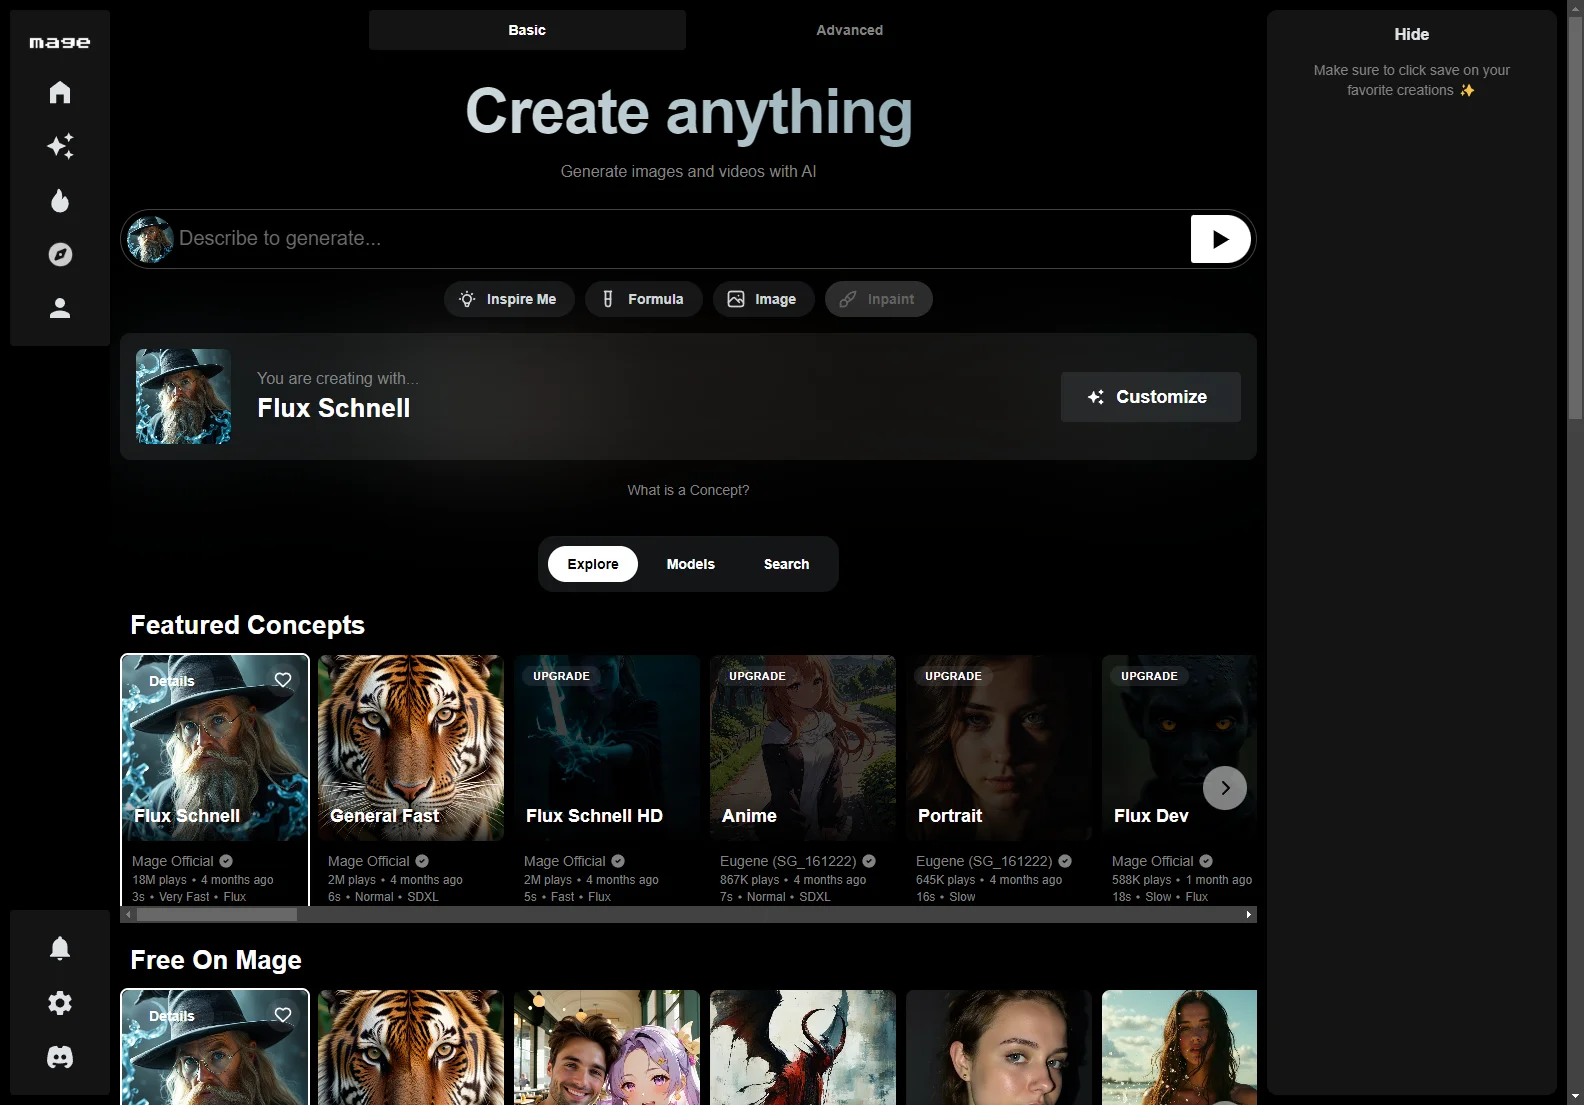Select the Flux Schnell HD concept card
Screen dimensions: 1584x1105
(607, 748)
